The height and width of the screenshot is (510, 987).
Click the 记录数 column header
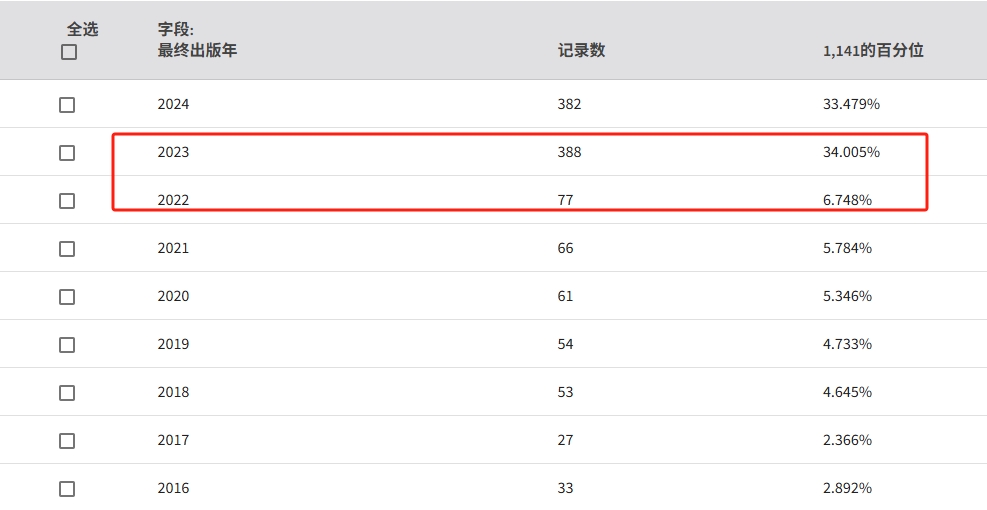(581, 50)
